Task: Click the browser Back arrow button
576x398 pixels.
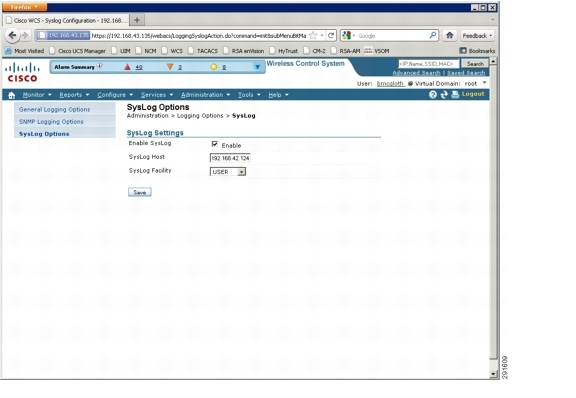Action: click(12, 35)
